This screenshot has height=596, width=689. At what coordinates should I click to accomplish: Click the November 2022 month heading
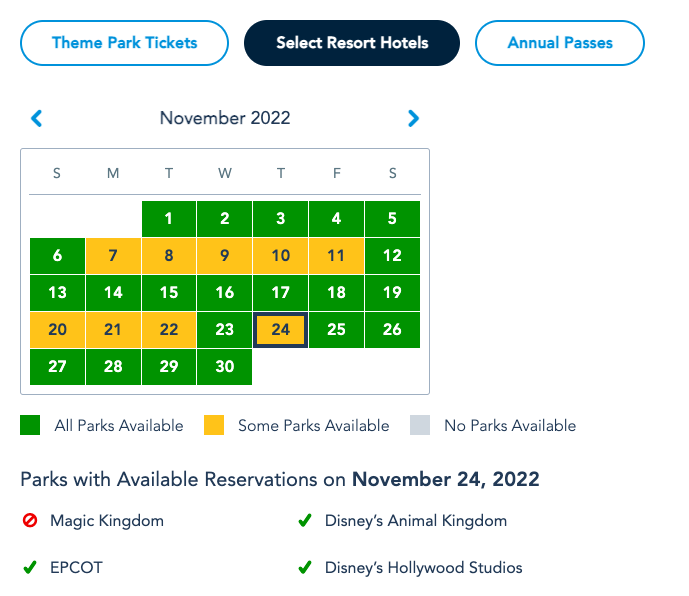(x=225, y=119)
